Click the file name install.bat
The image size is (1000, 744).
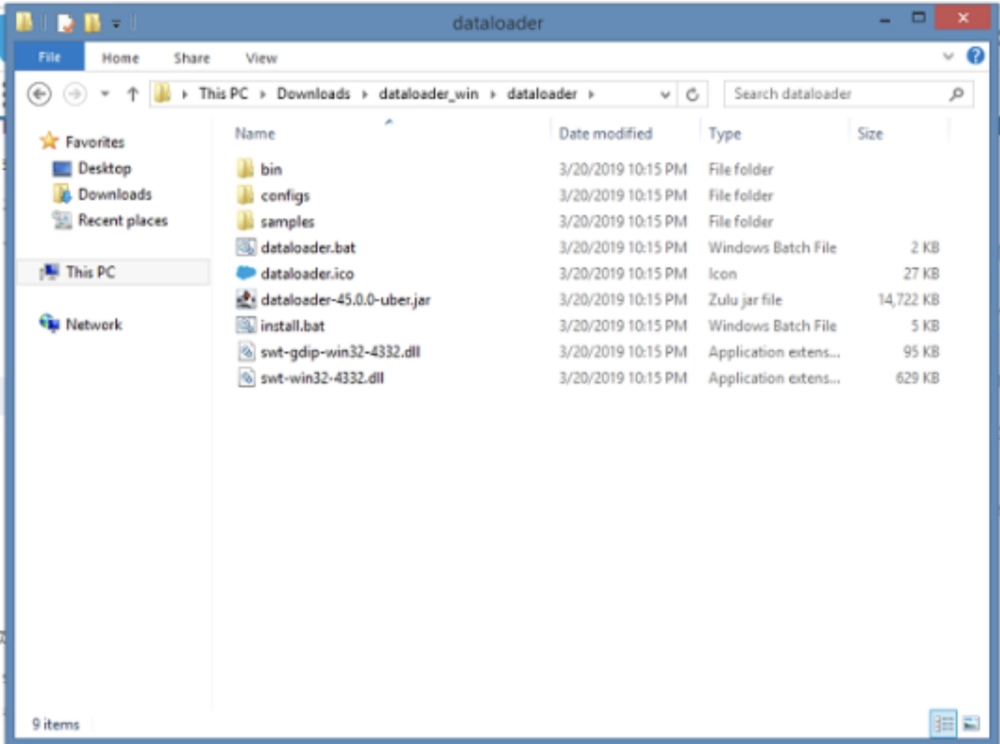point(293,326)
